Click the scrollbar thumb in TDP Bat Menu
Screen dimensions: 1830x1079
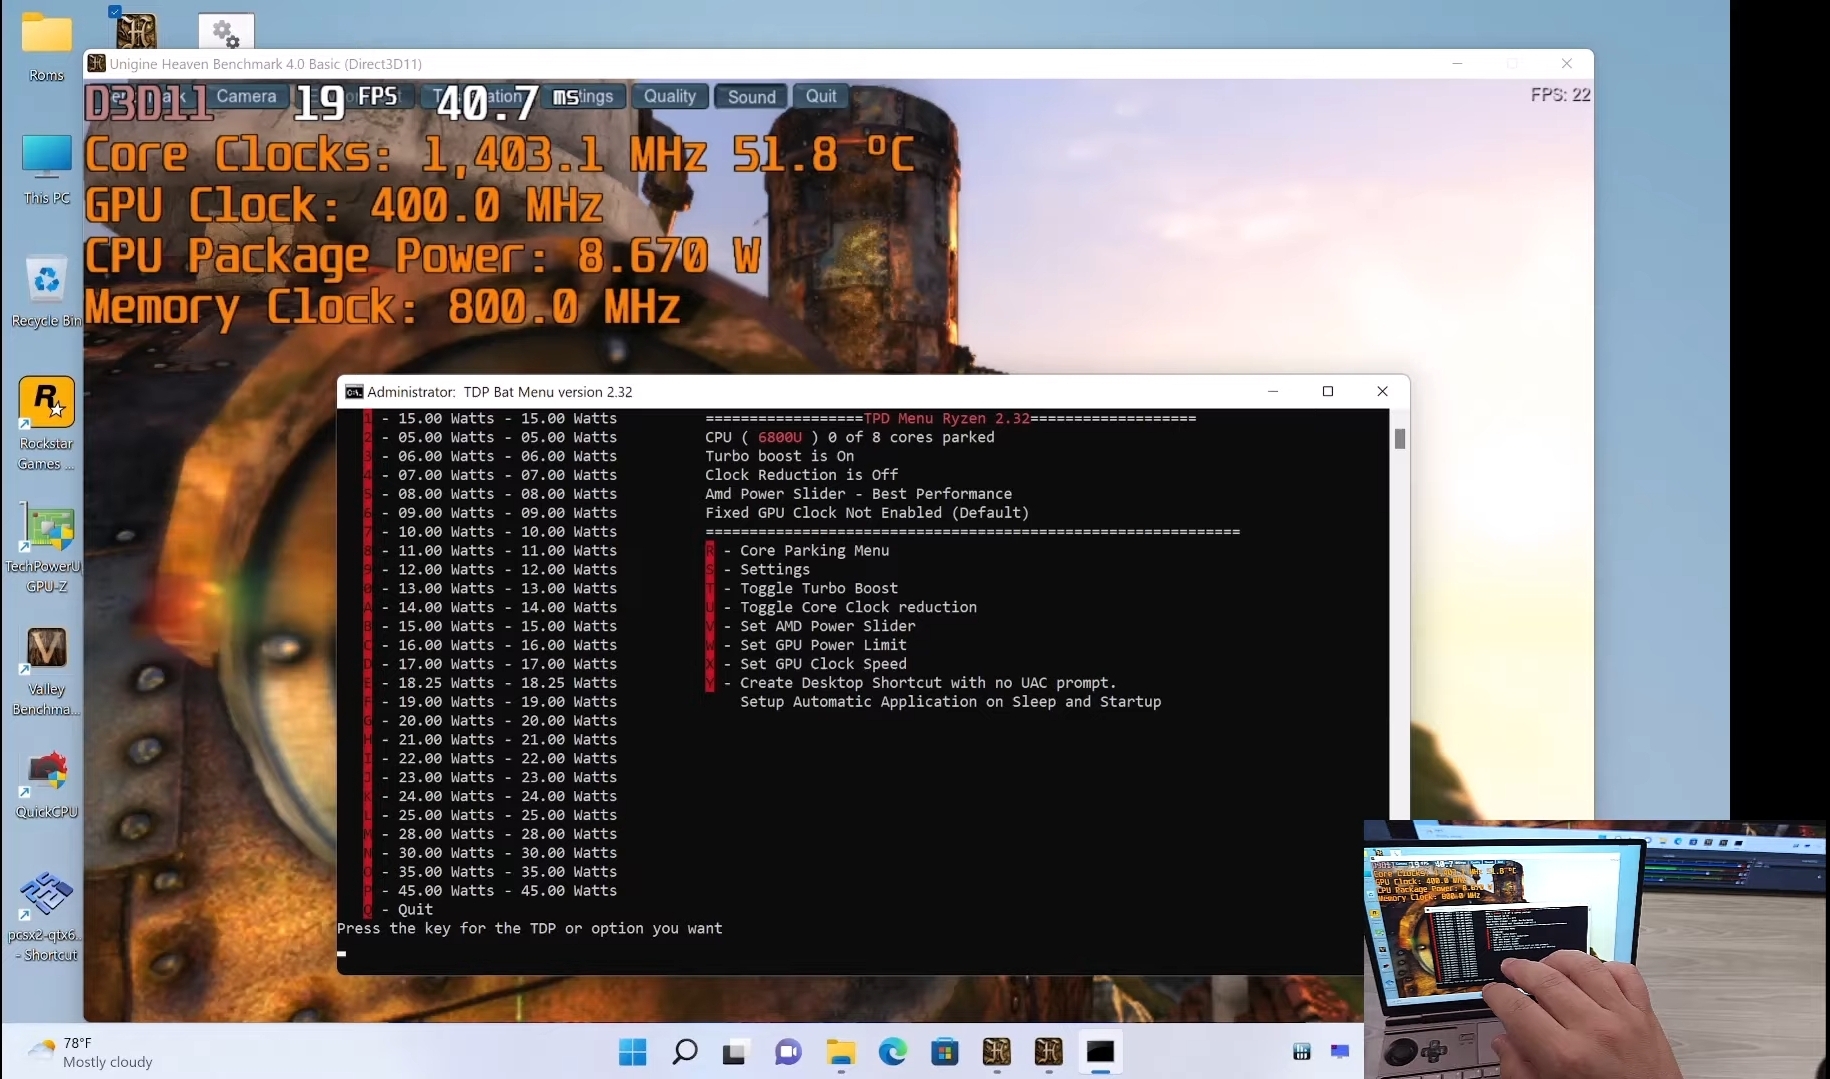(1400, 438)
